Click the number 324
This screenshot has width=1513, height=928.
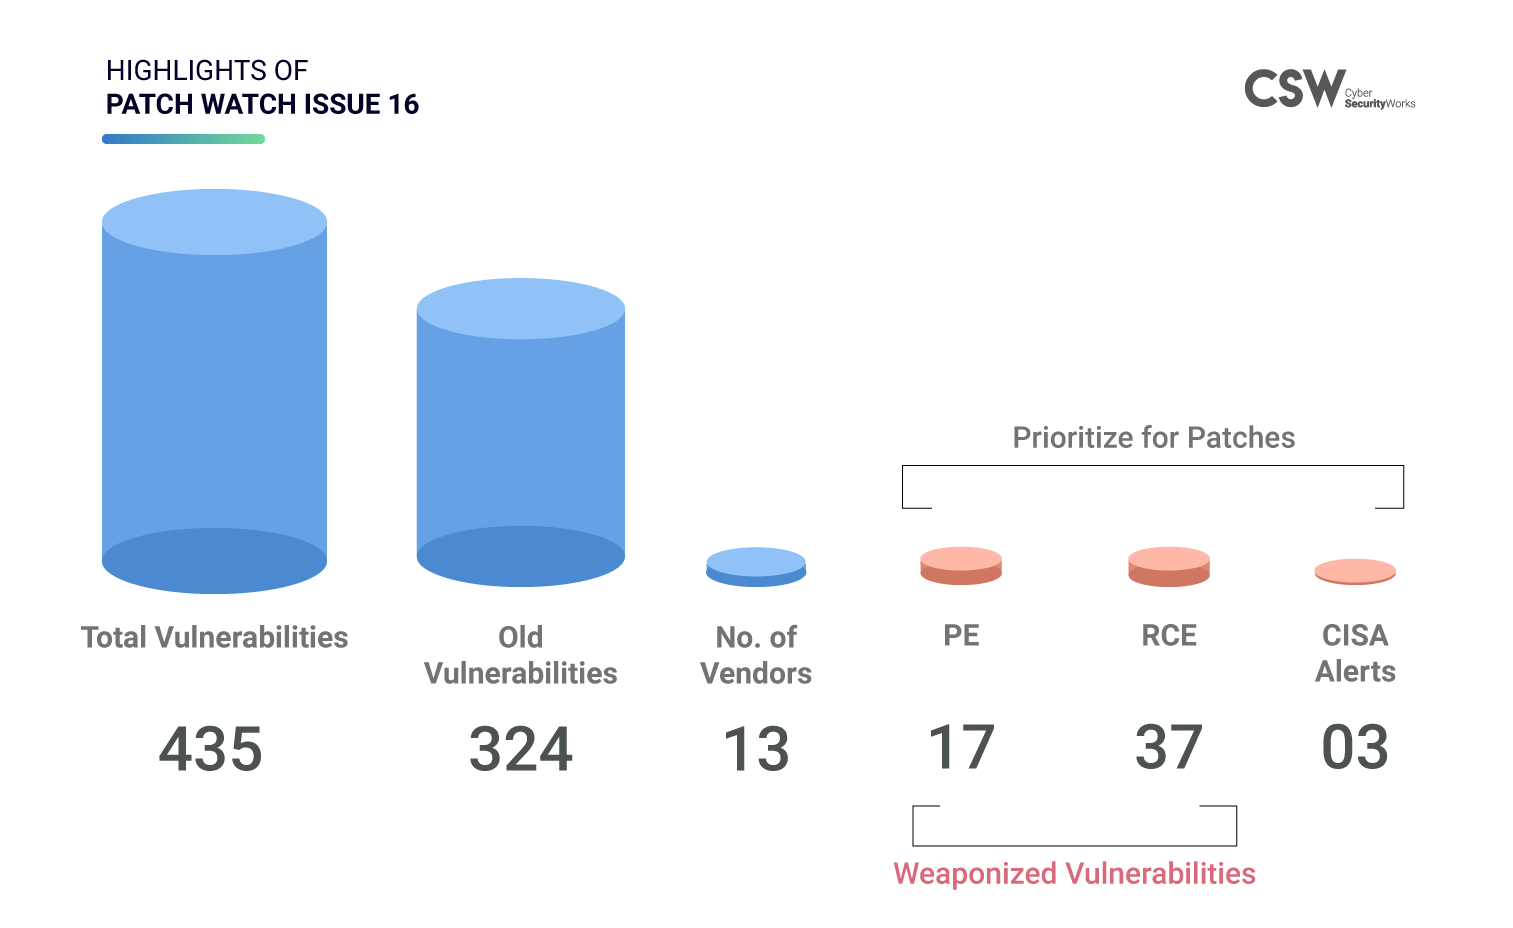521,749
